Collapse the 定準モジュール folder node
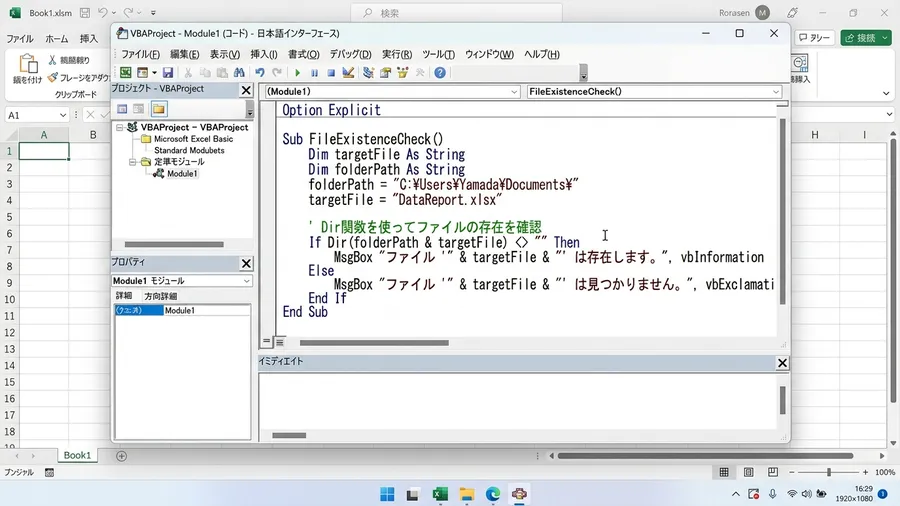The image size is (900, 506). click(x=133, y=162)
